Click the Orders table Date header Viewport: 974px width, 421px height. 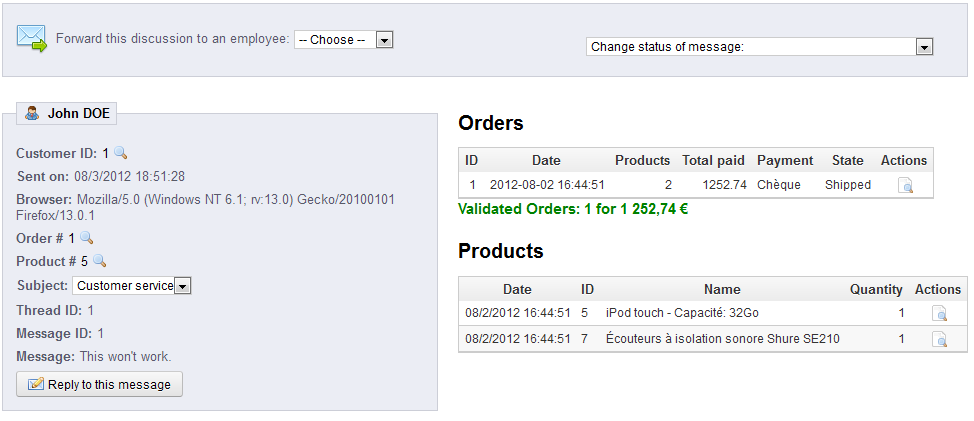coord(546,160)
